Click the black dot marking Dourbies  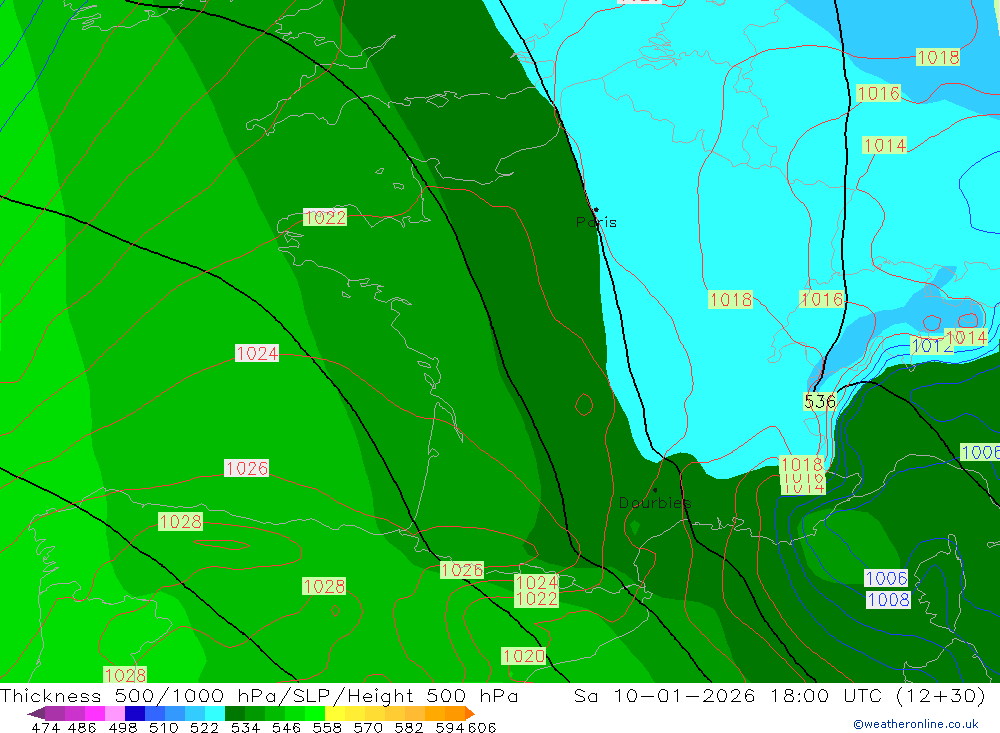coord(655,490)
